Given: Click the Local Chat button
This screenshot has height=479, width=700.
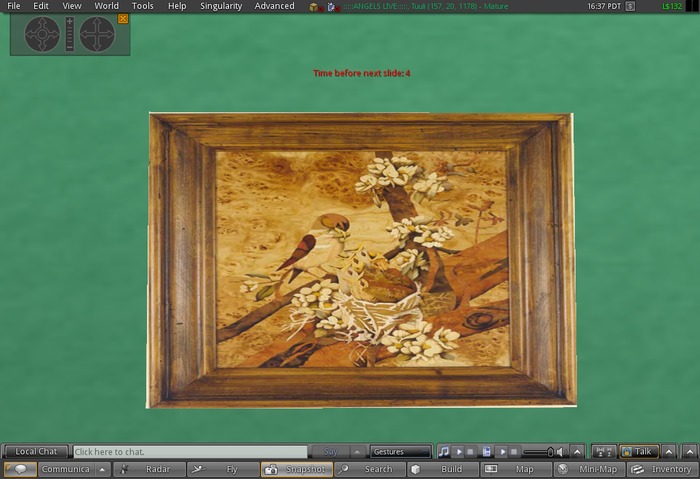Looking at the screenshot, I should point(36,451).
